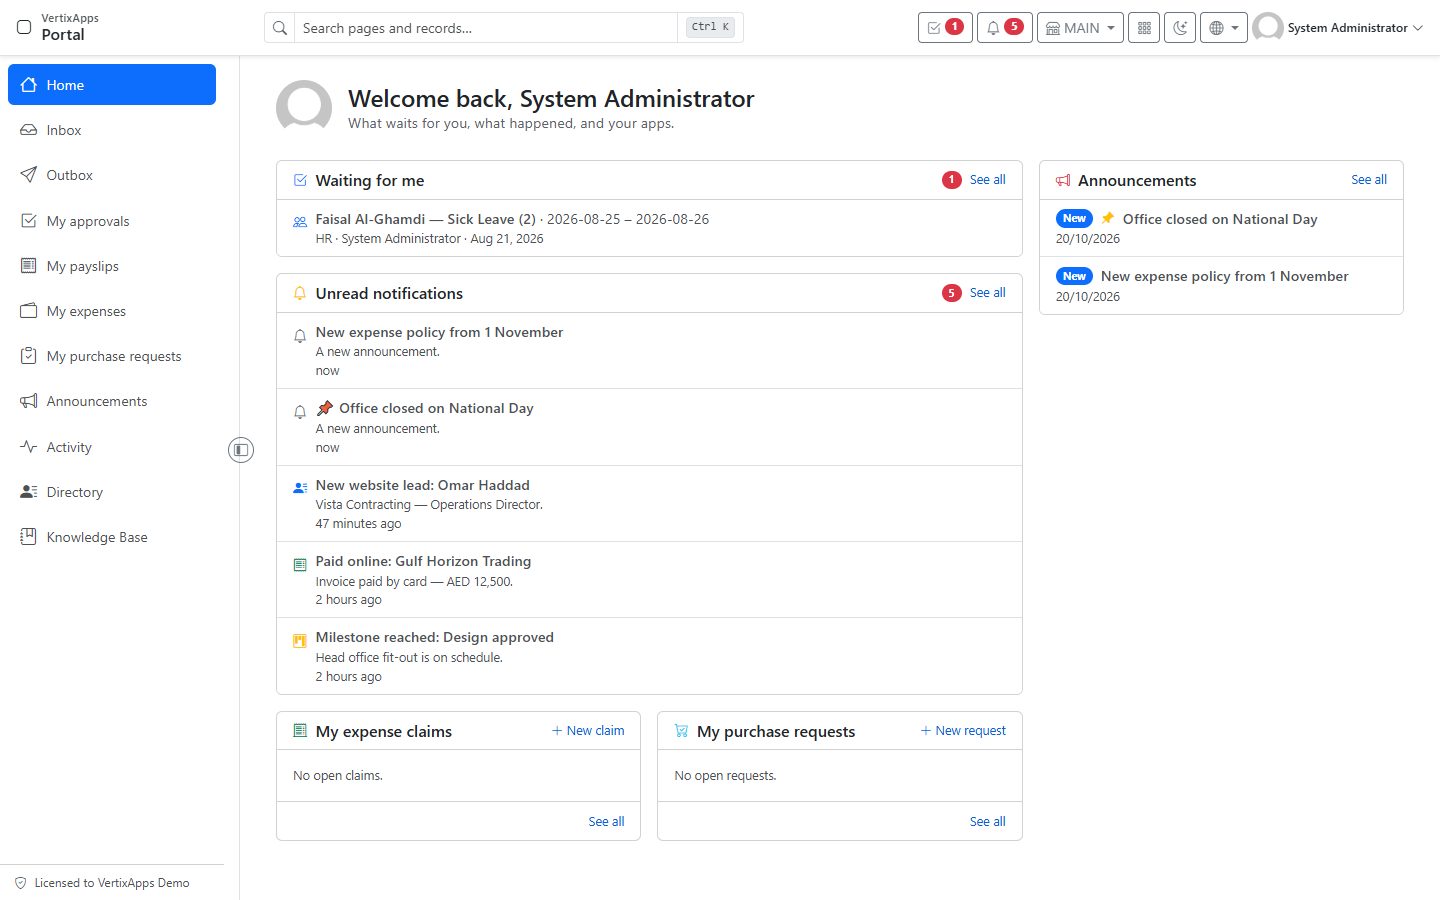1440x900 pixels.
Task: Open the pending approvals icon in top bar
Action: pyautogui.click(x=945, y=28)
